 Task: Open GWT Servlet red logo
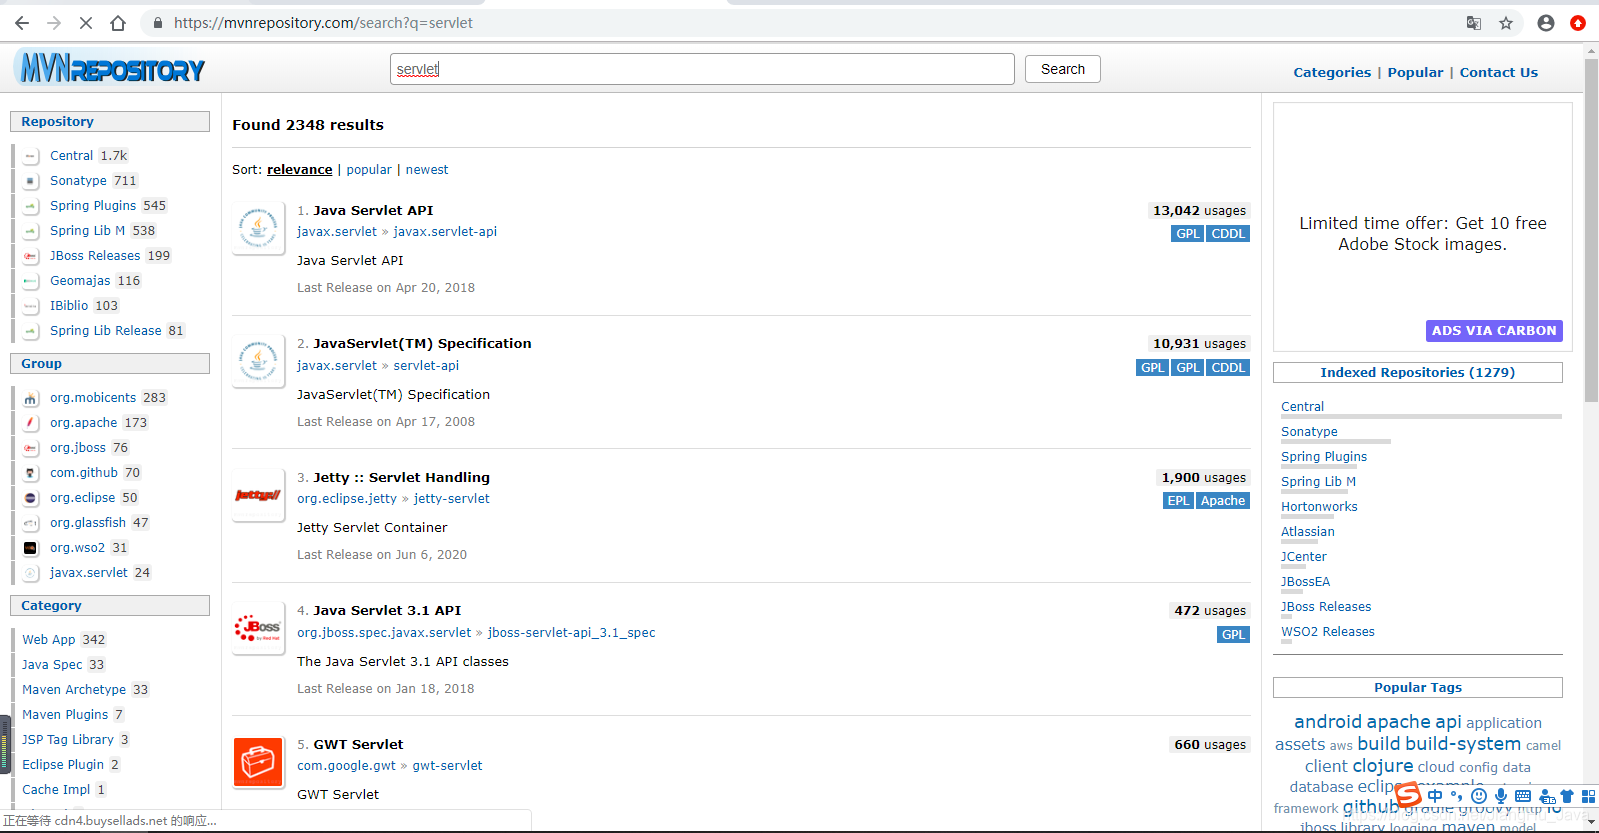[x=259, y=763]
